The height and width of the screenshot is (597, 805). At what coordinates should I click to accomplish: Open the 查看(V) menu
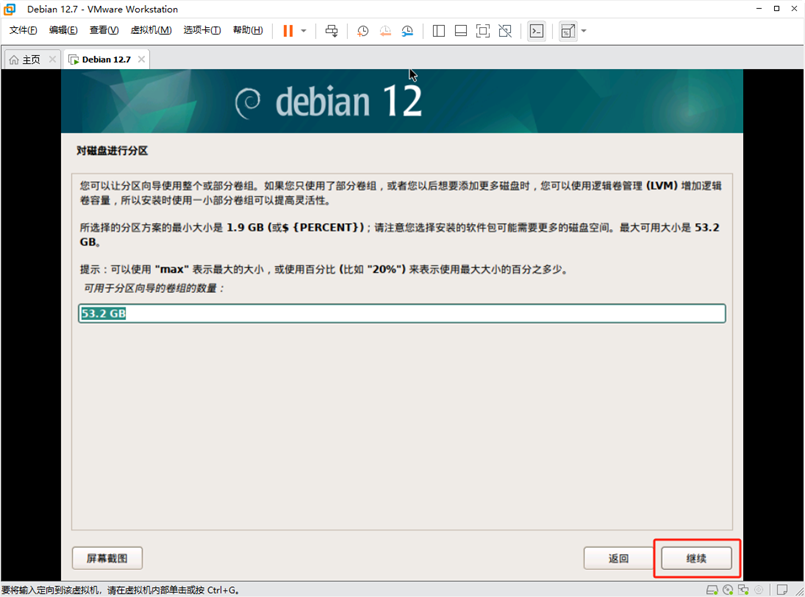click(104, 30)
